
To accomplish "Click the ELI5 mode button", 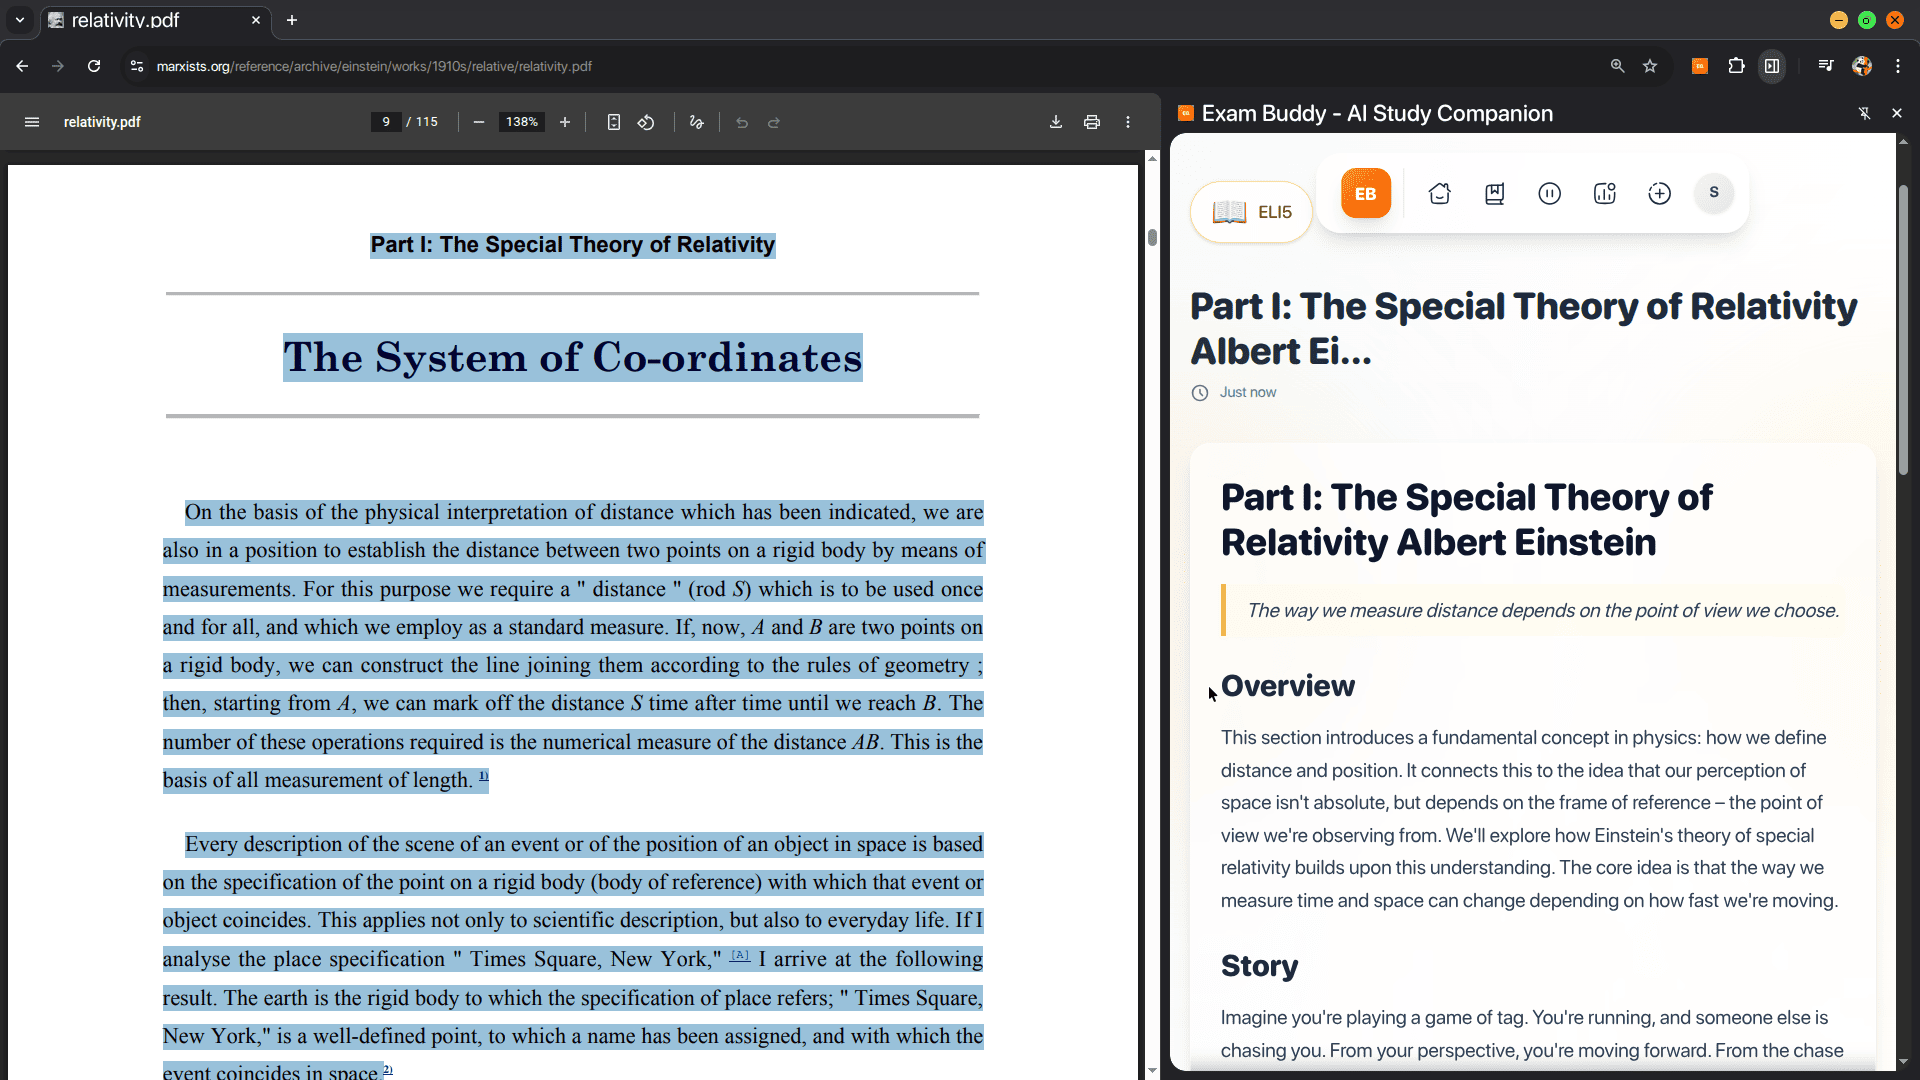I will (1251, 212).
